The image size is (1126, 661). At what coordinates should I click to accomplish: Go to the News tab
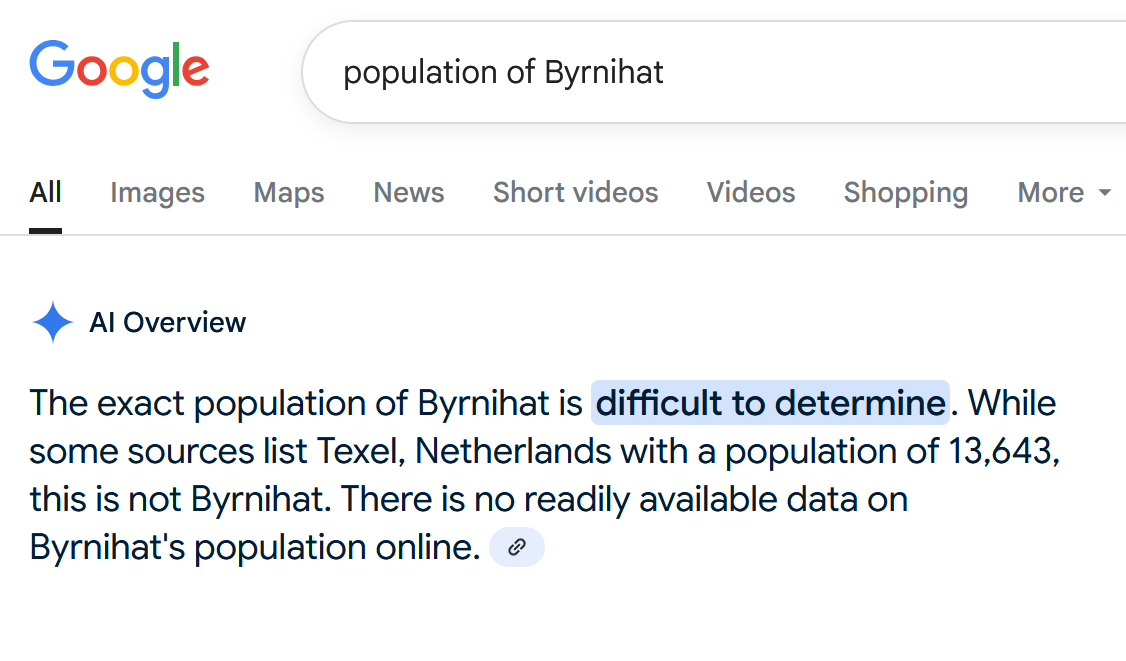click(409, 192)
